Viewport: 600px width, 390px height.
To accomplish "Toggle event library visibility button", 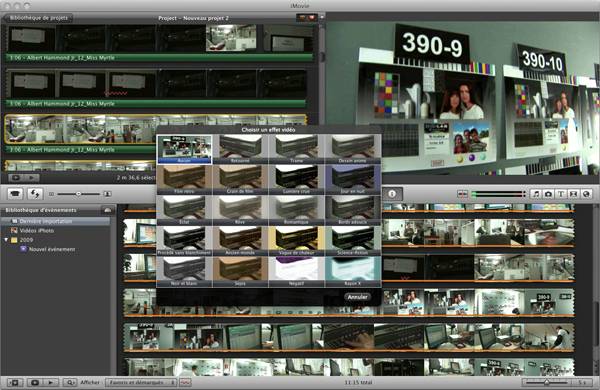I will click(15, 382).
